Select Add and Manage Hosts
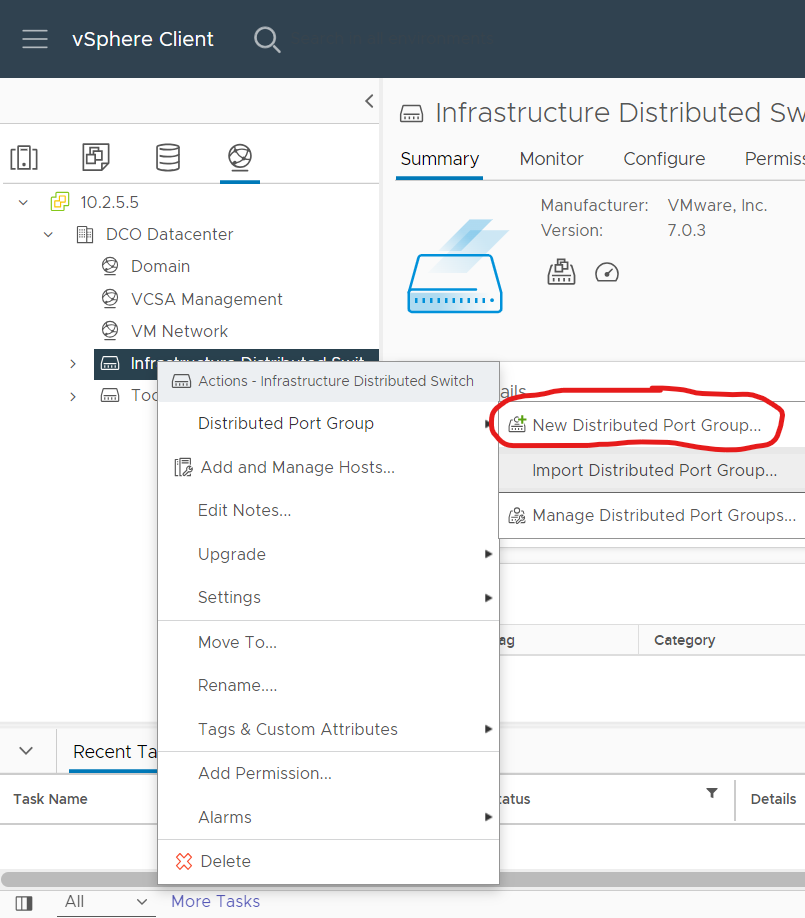The width and height of the screenshot is (805, 918). coord(328,467)
